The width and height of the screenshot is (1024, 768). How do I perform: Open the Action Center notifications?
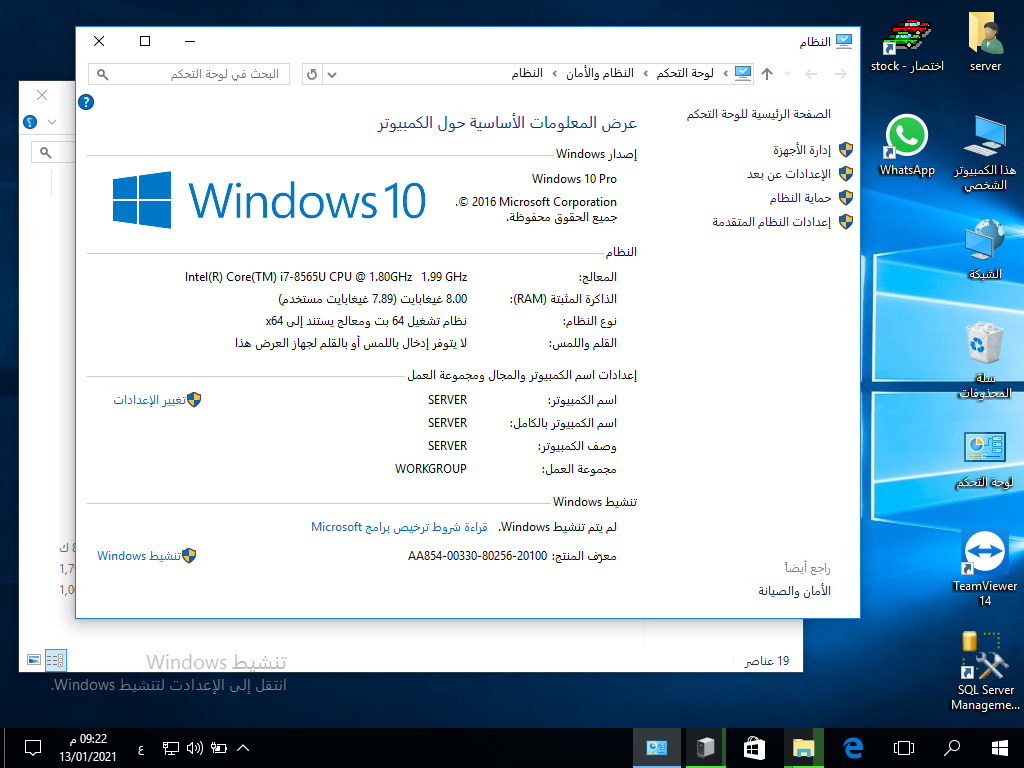coord(33,748)
